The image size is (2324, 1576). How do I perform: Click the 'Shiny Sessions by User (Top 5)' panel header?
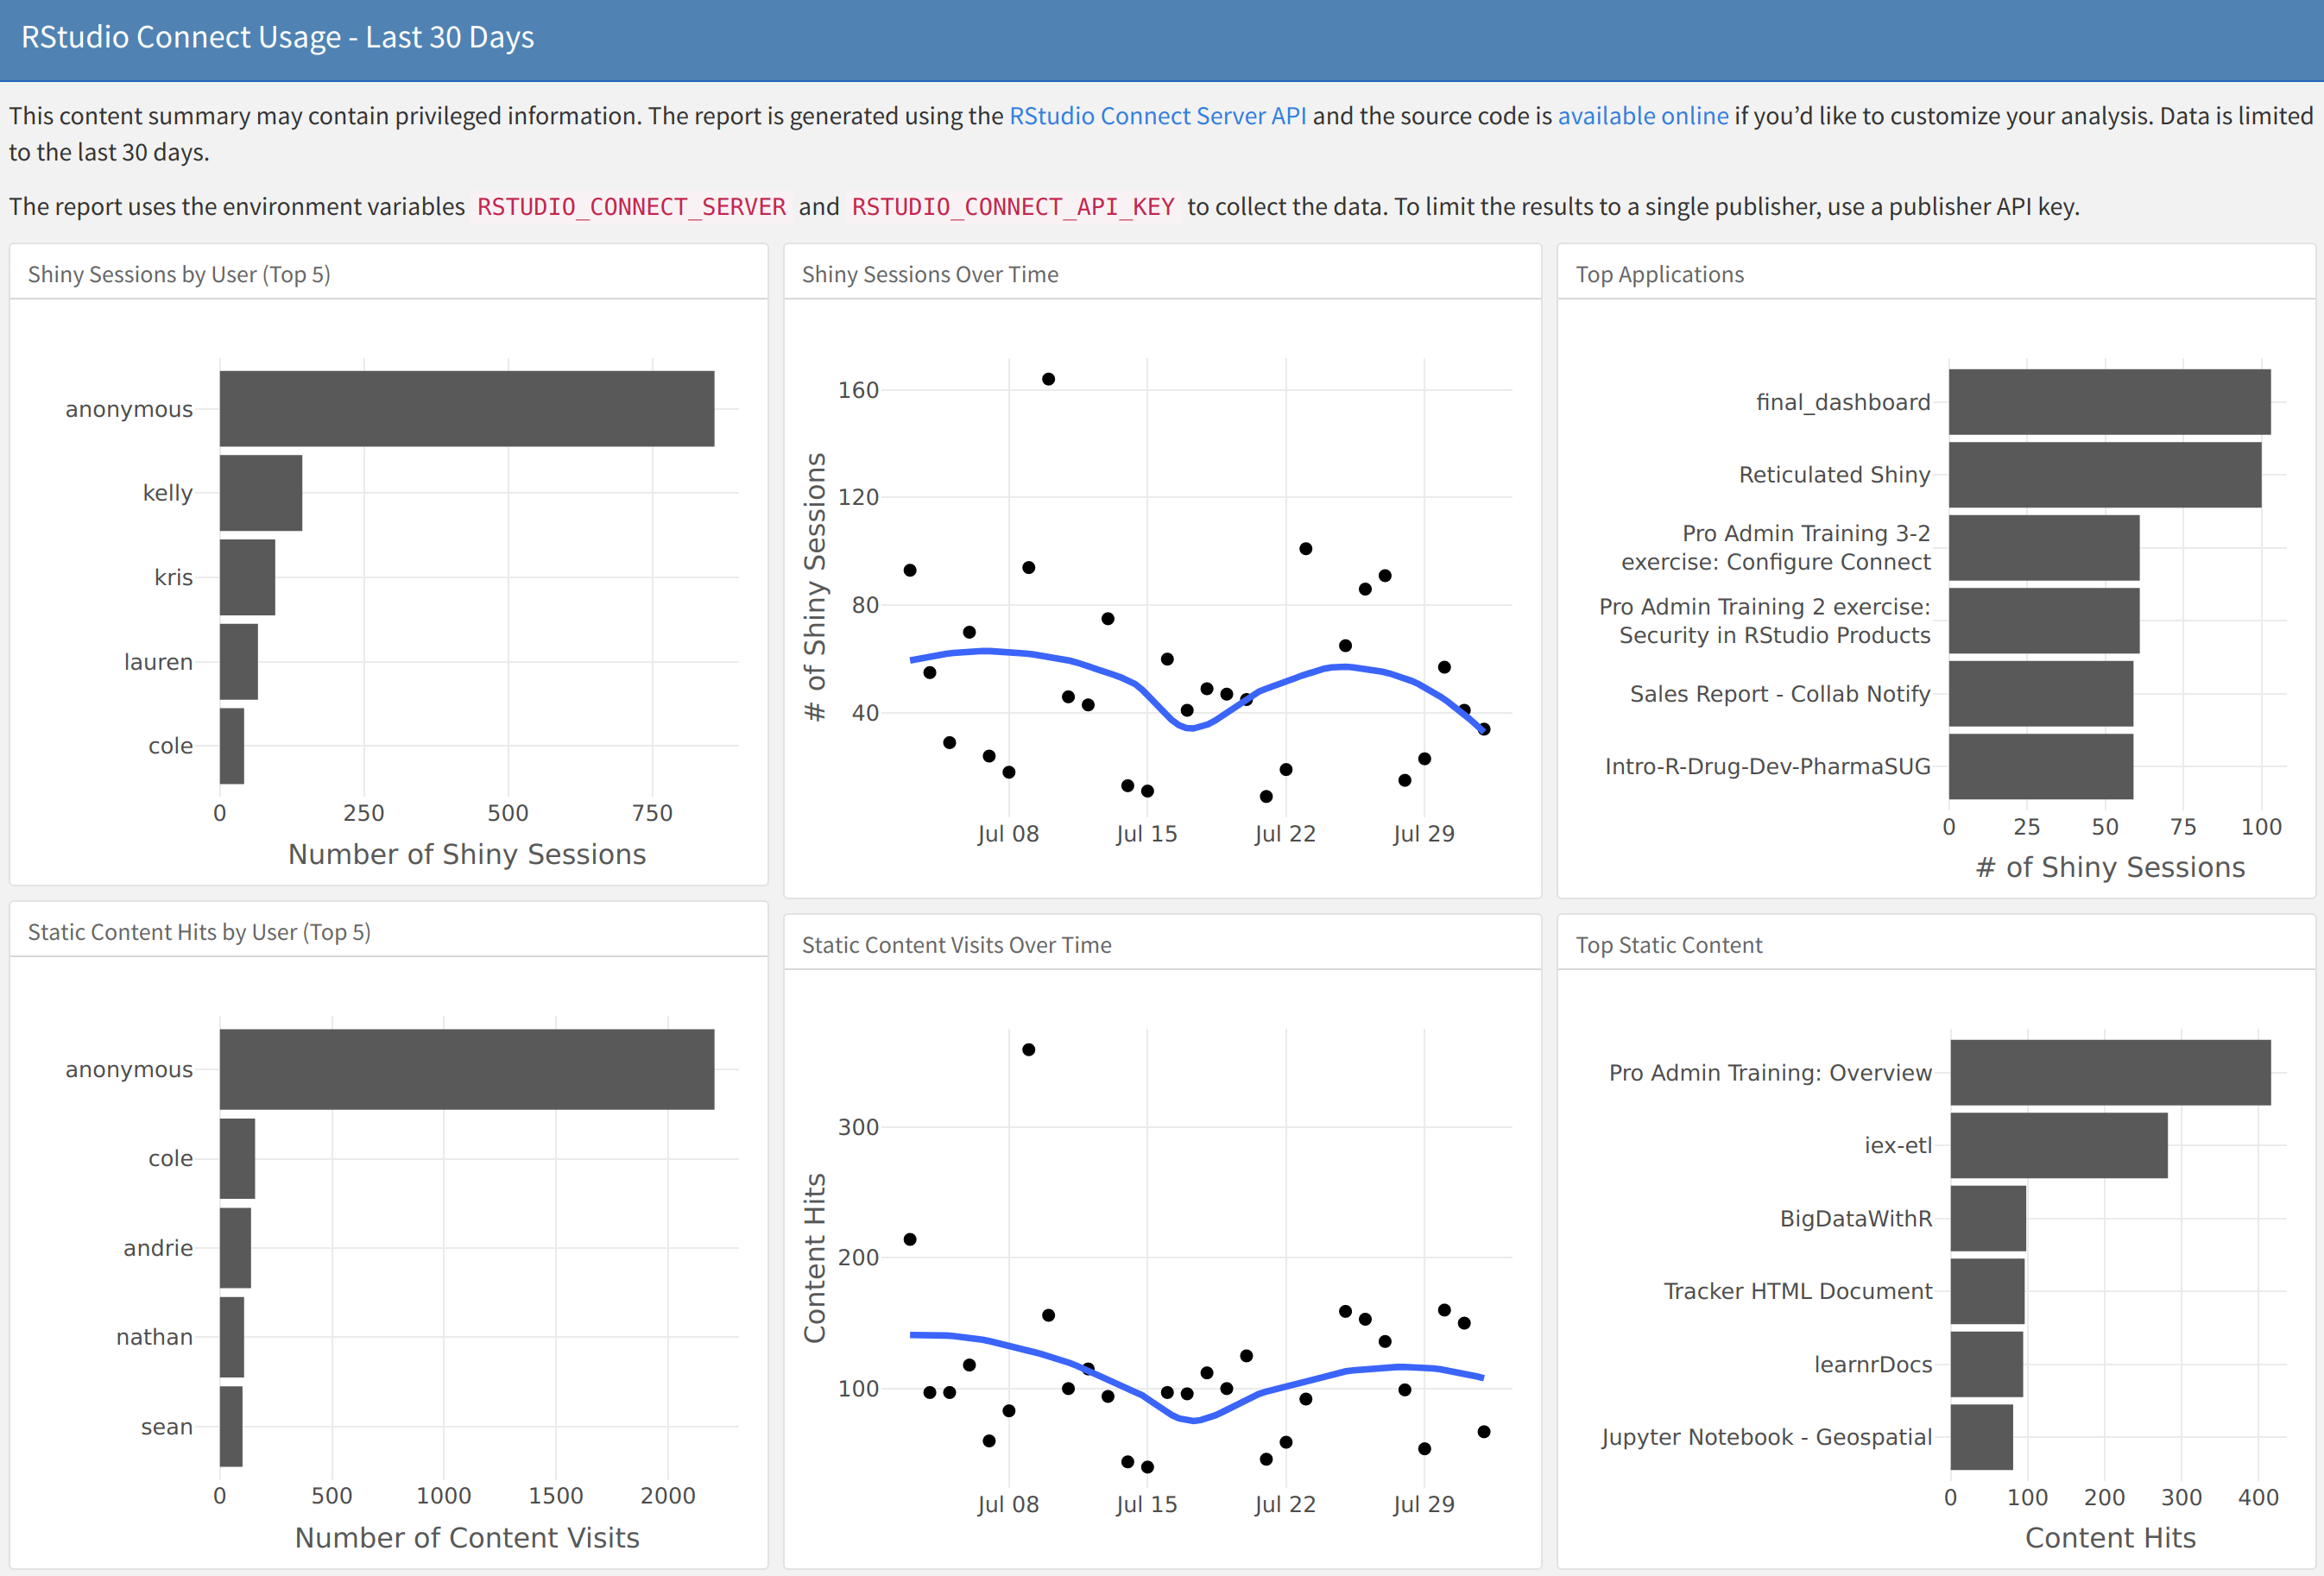pyautogui.click(x=179, y=274)
